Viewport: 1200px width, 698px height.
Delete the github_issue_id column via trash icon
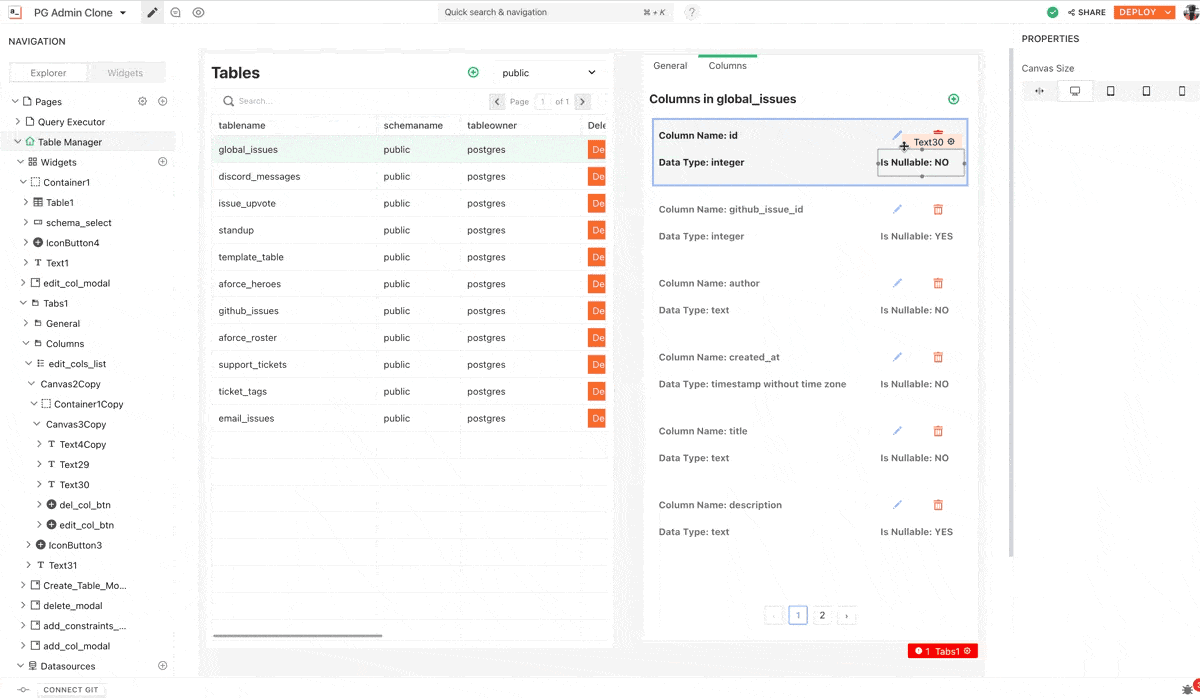[x=938, y=210]
